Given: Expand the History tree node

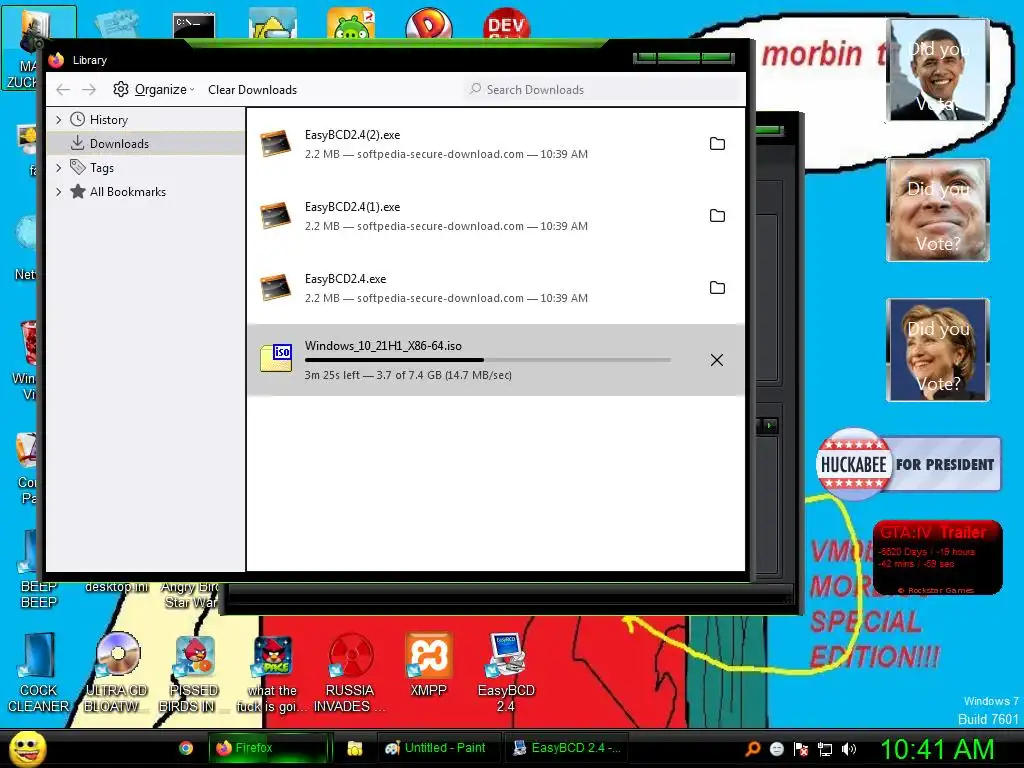Looking at the screenshot, I should click(x=59, y=120).
